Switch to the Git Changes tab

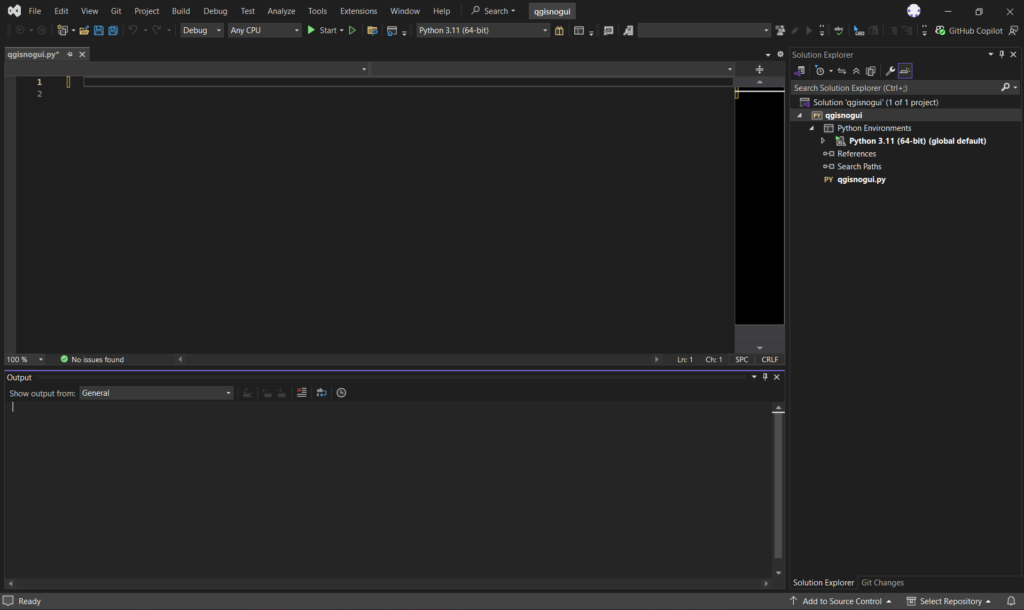tap(882, 582)
